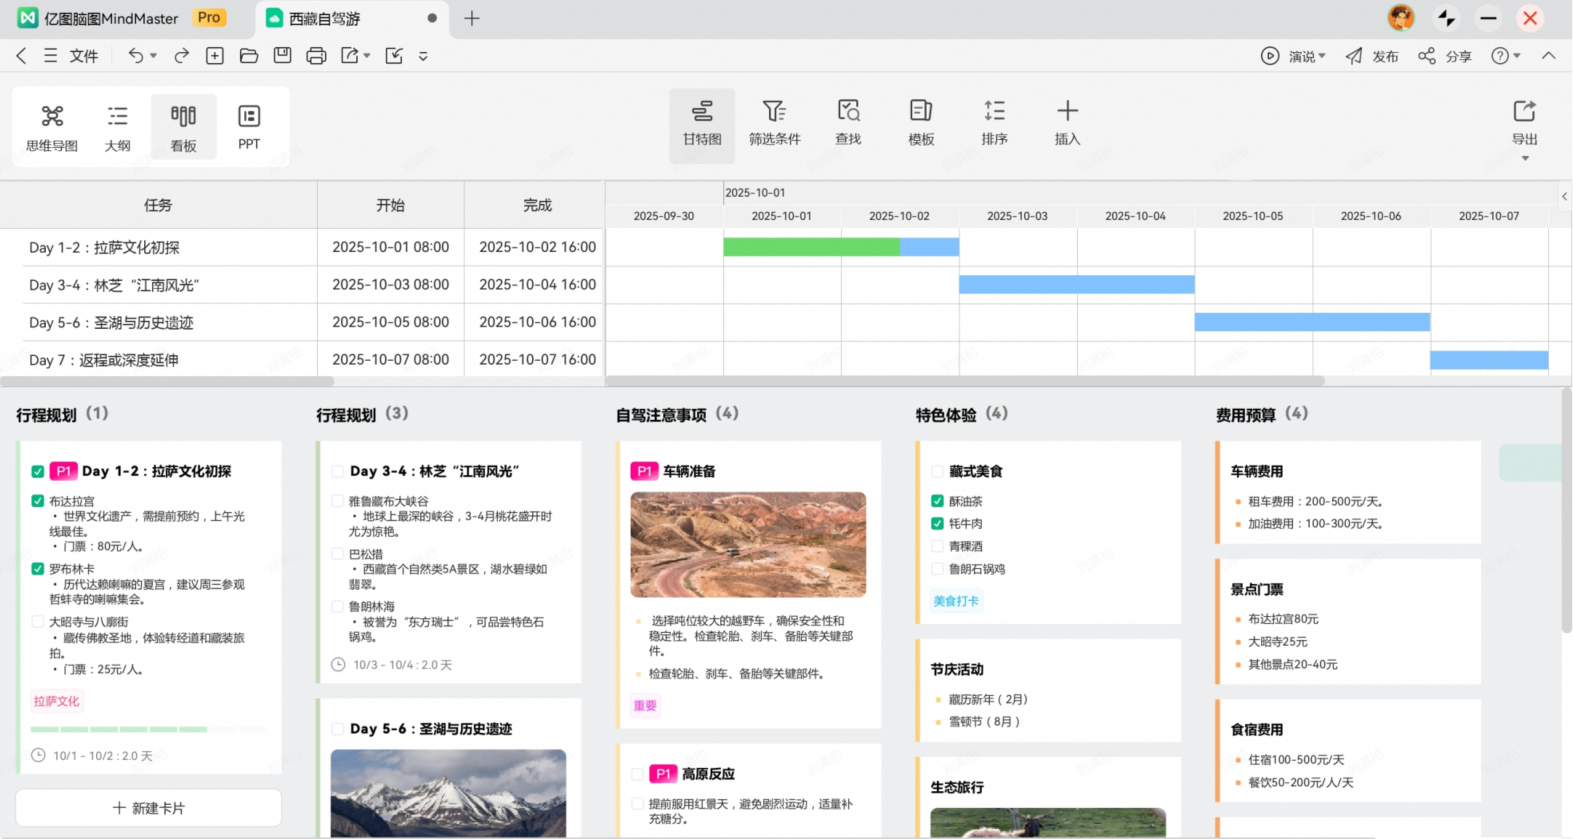Open 筛选条件 filter options
1573x839 pixels.
click(775, 124)
